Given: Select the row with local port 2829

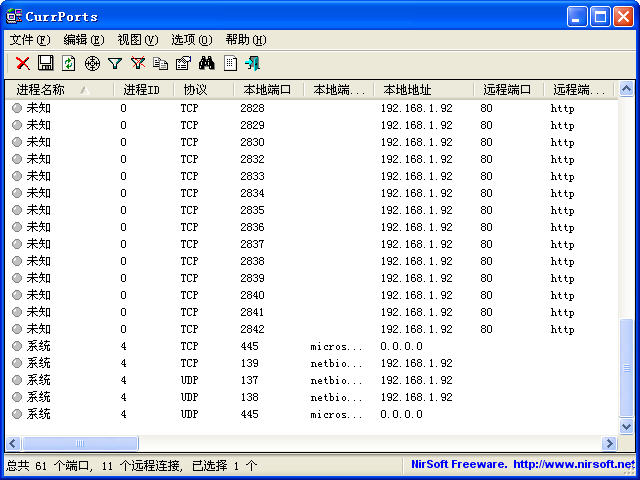Looking at the screenshot, I should (311, 125).
